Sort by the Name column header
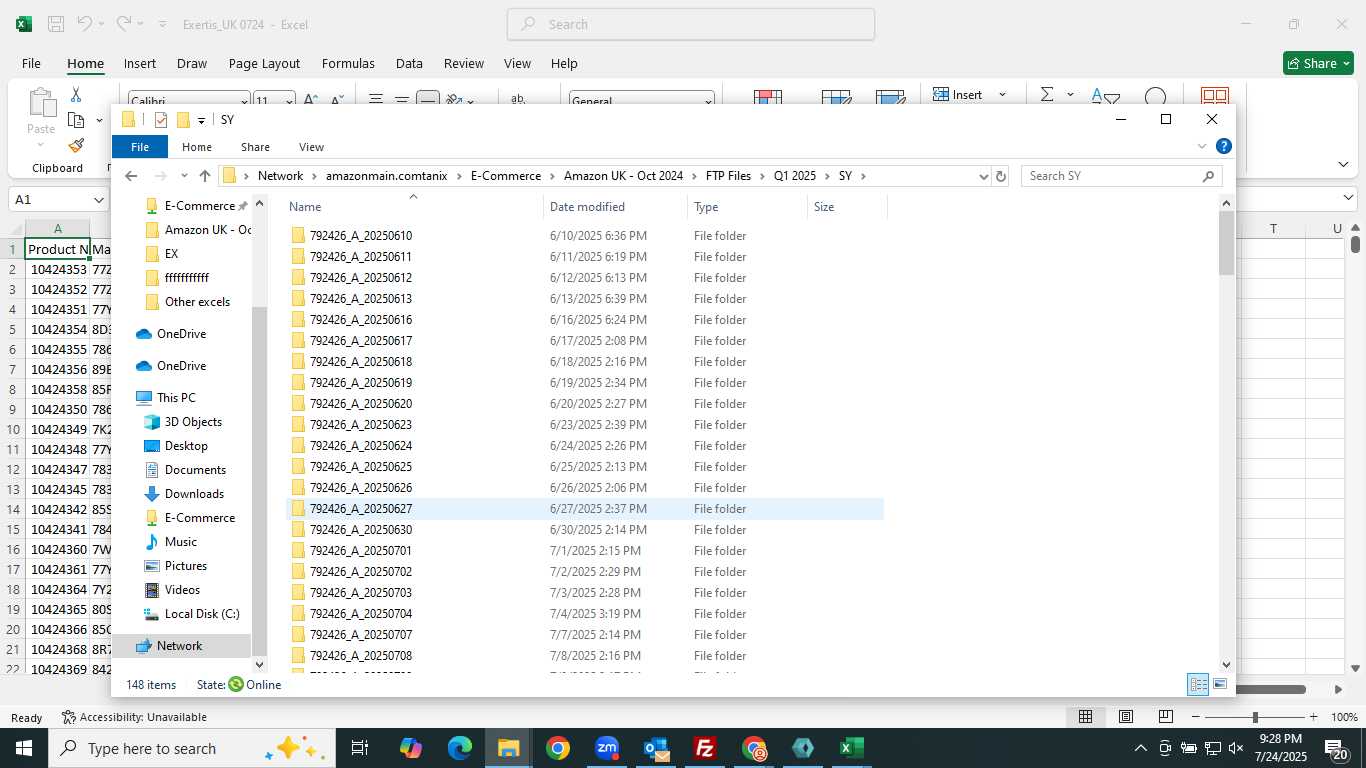Viewport: 1366px width, 768px height. coord(414,207)
